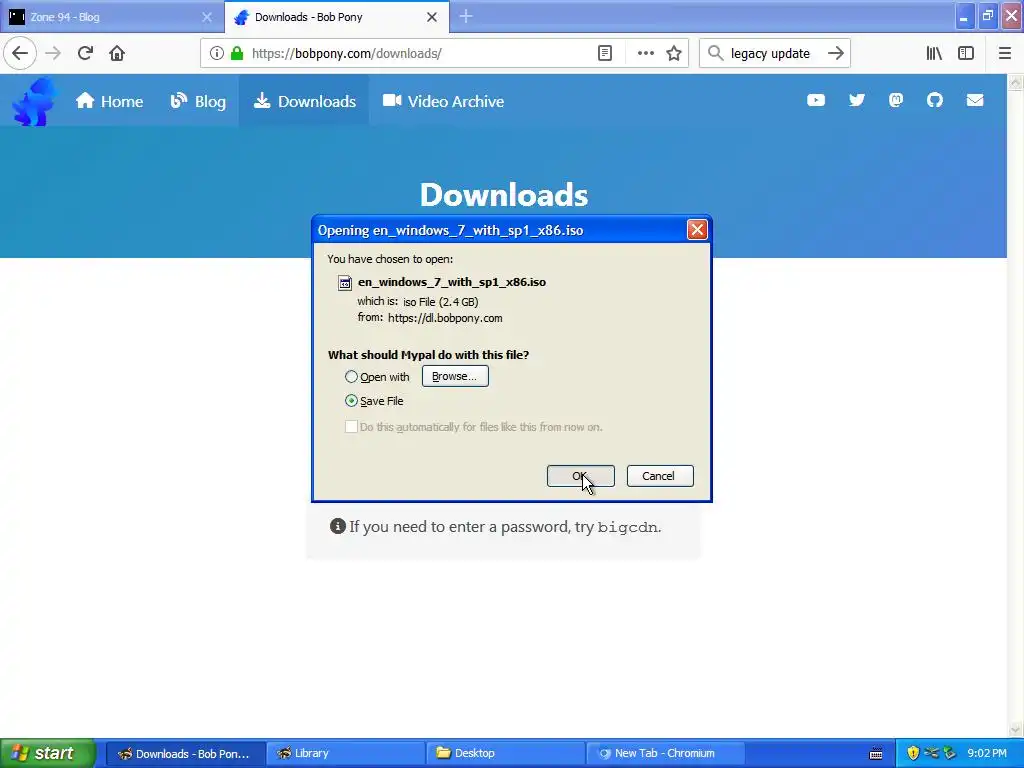This screenshot has width=1024, height=768.
Task: Toggle reader view icon in address bar
Action: point(605,54)
